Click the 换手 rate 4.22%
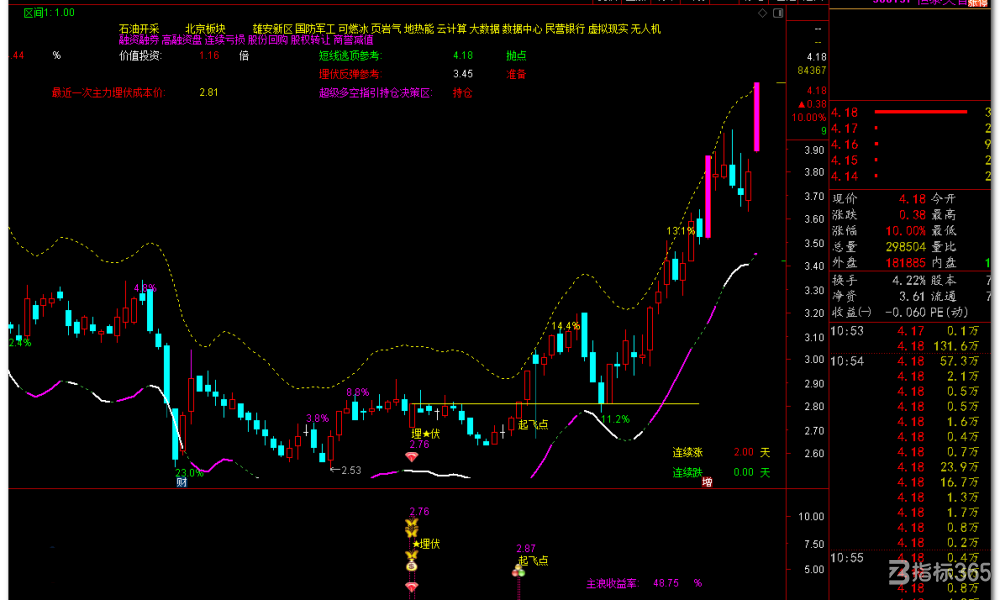This screenshot has height=600, width=1000. coord(909,280)
